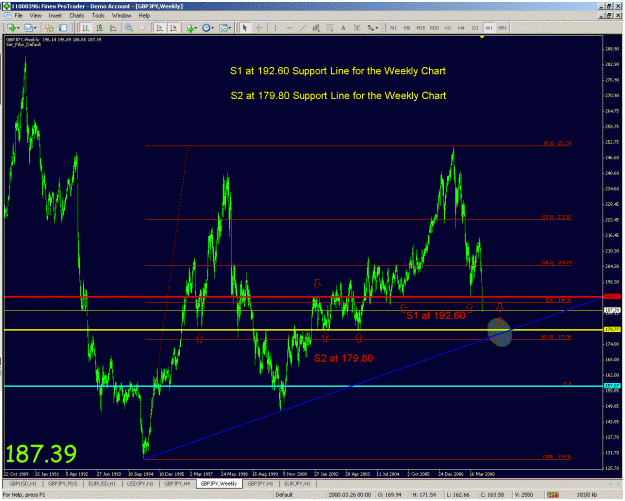Zoom in on the chart
This screenshot has height=501, width=625.
(x=129, y=28)
